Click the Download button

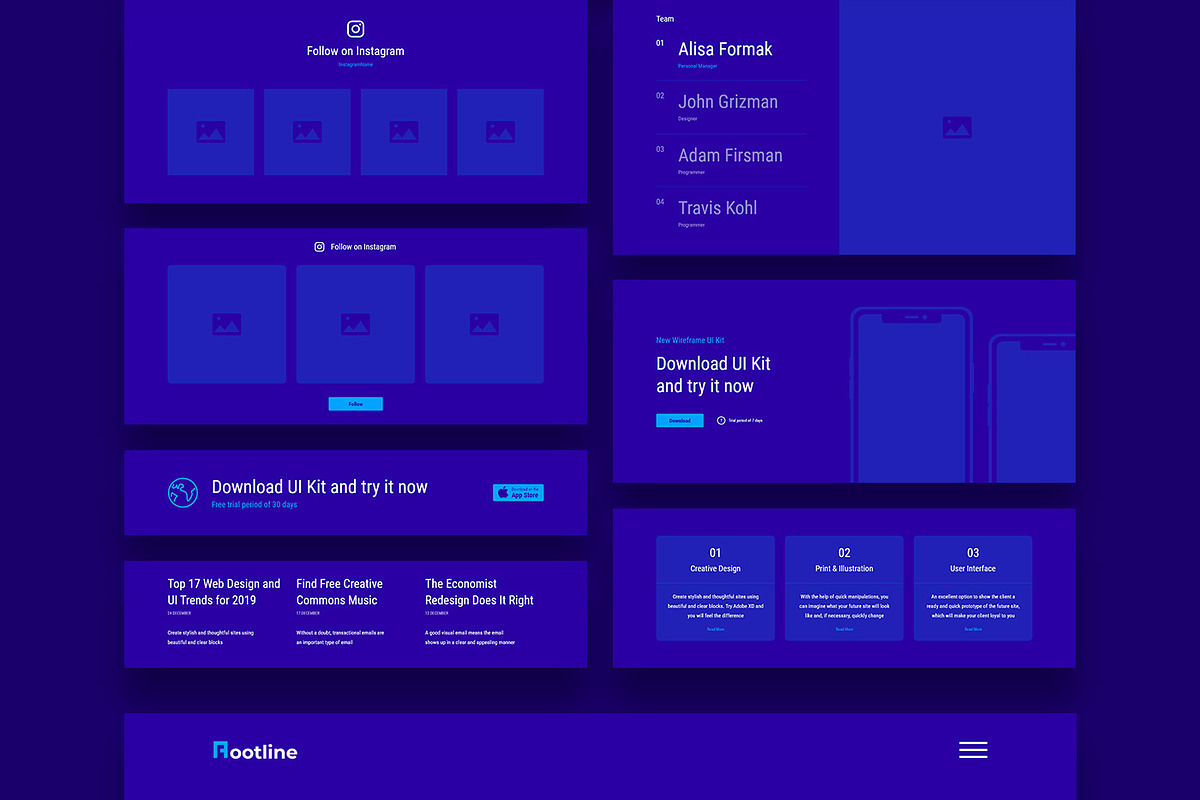tap(680, 420)
